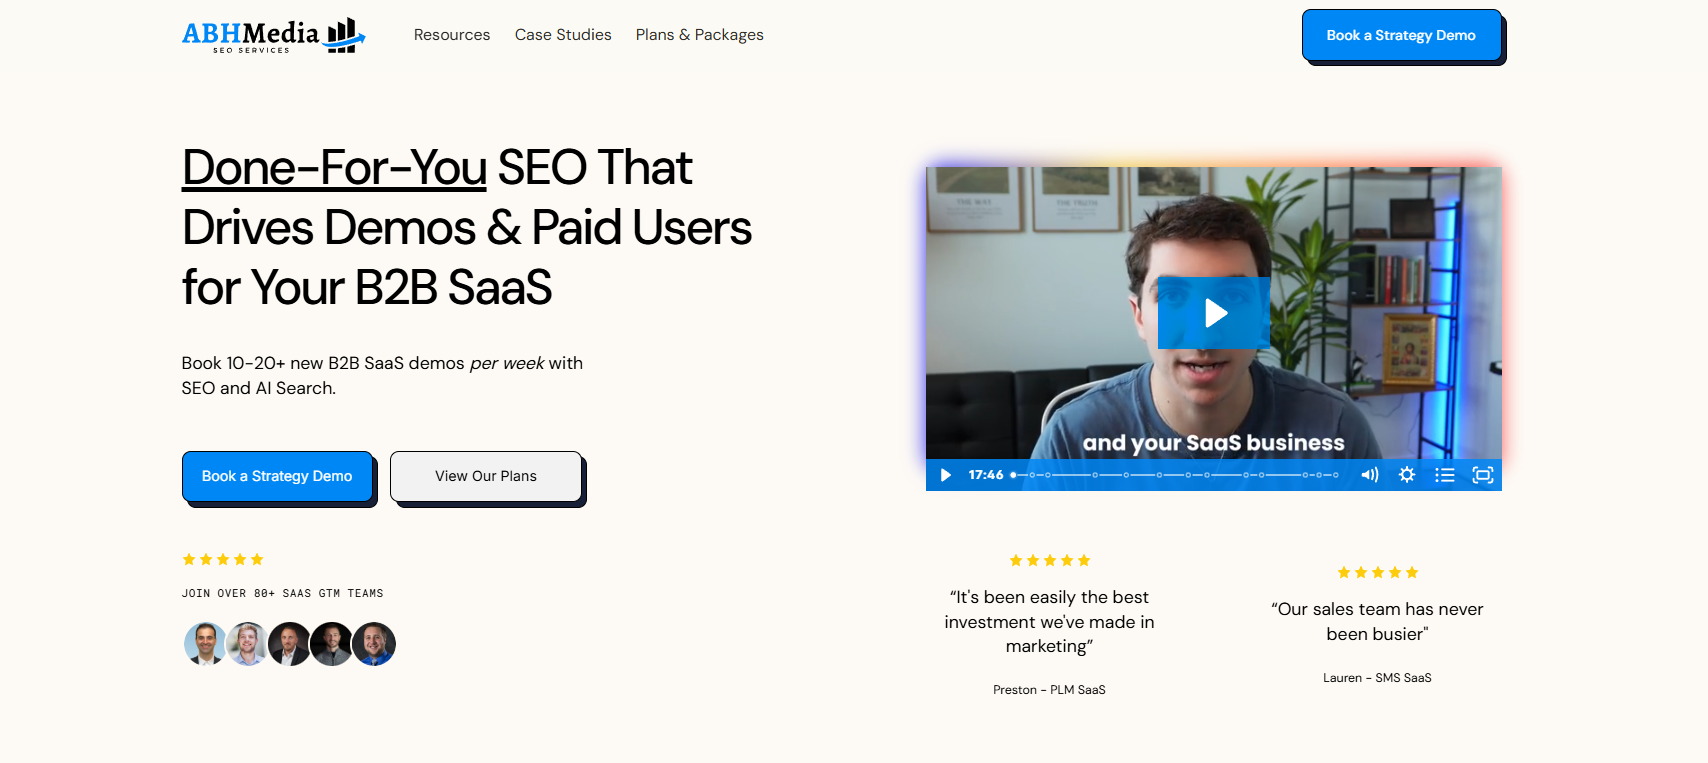Screen dimensions: 1708x763
Task: Click the large play overlay on the video
Action: click(x=1213, y=313)
